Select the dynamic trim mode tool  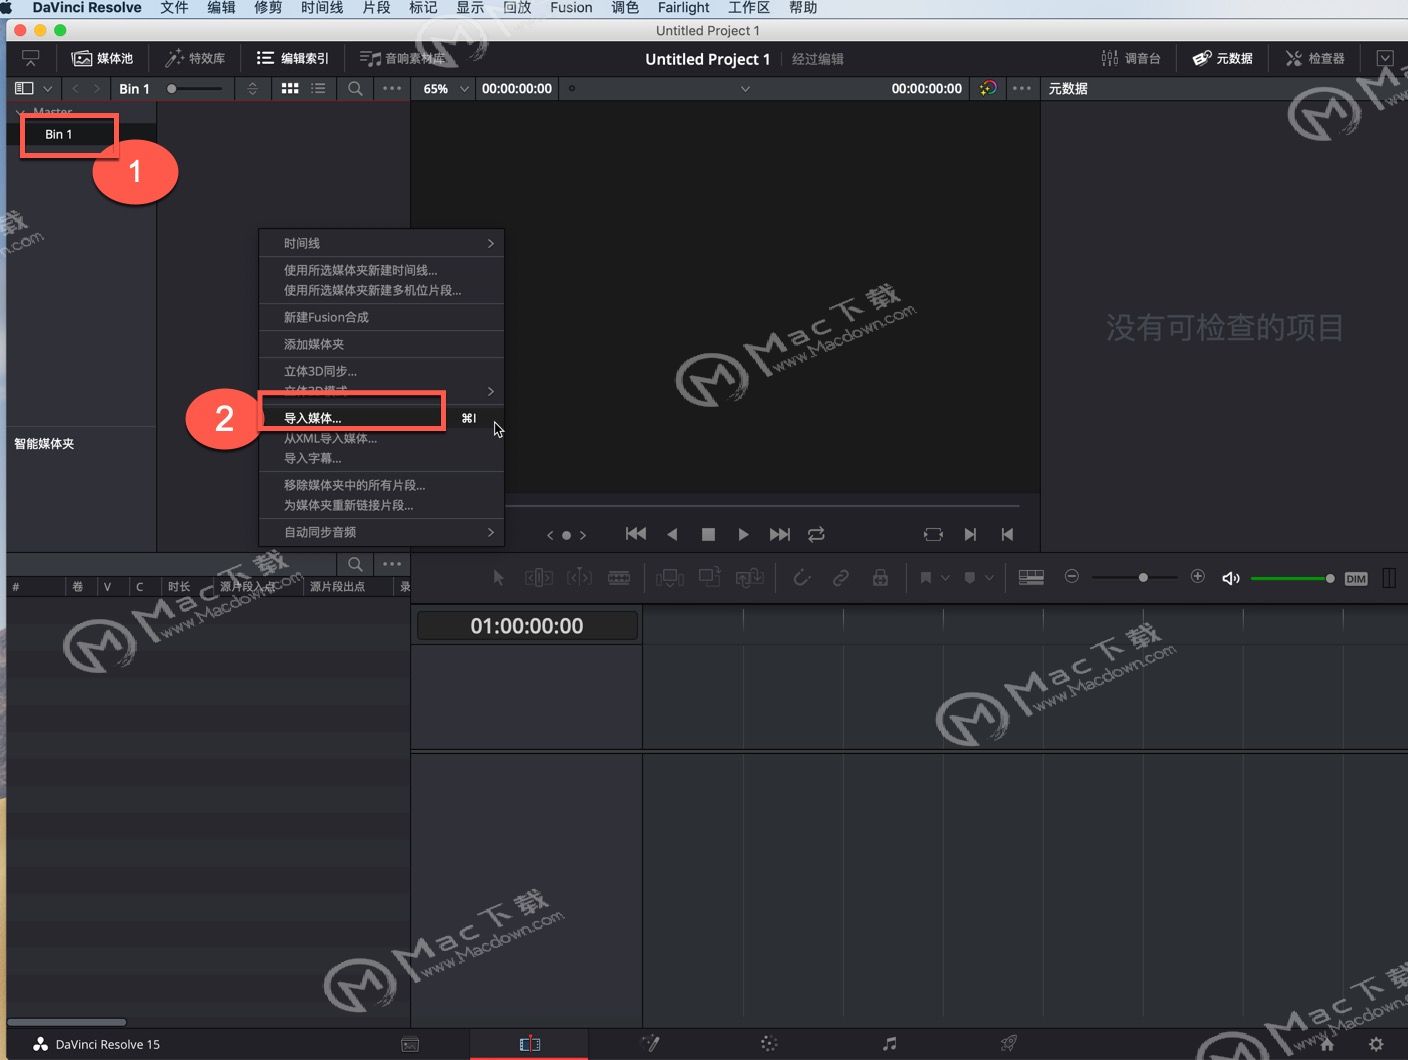point(579,578)
